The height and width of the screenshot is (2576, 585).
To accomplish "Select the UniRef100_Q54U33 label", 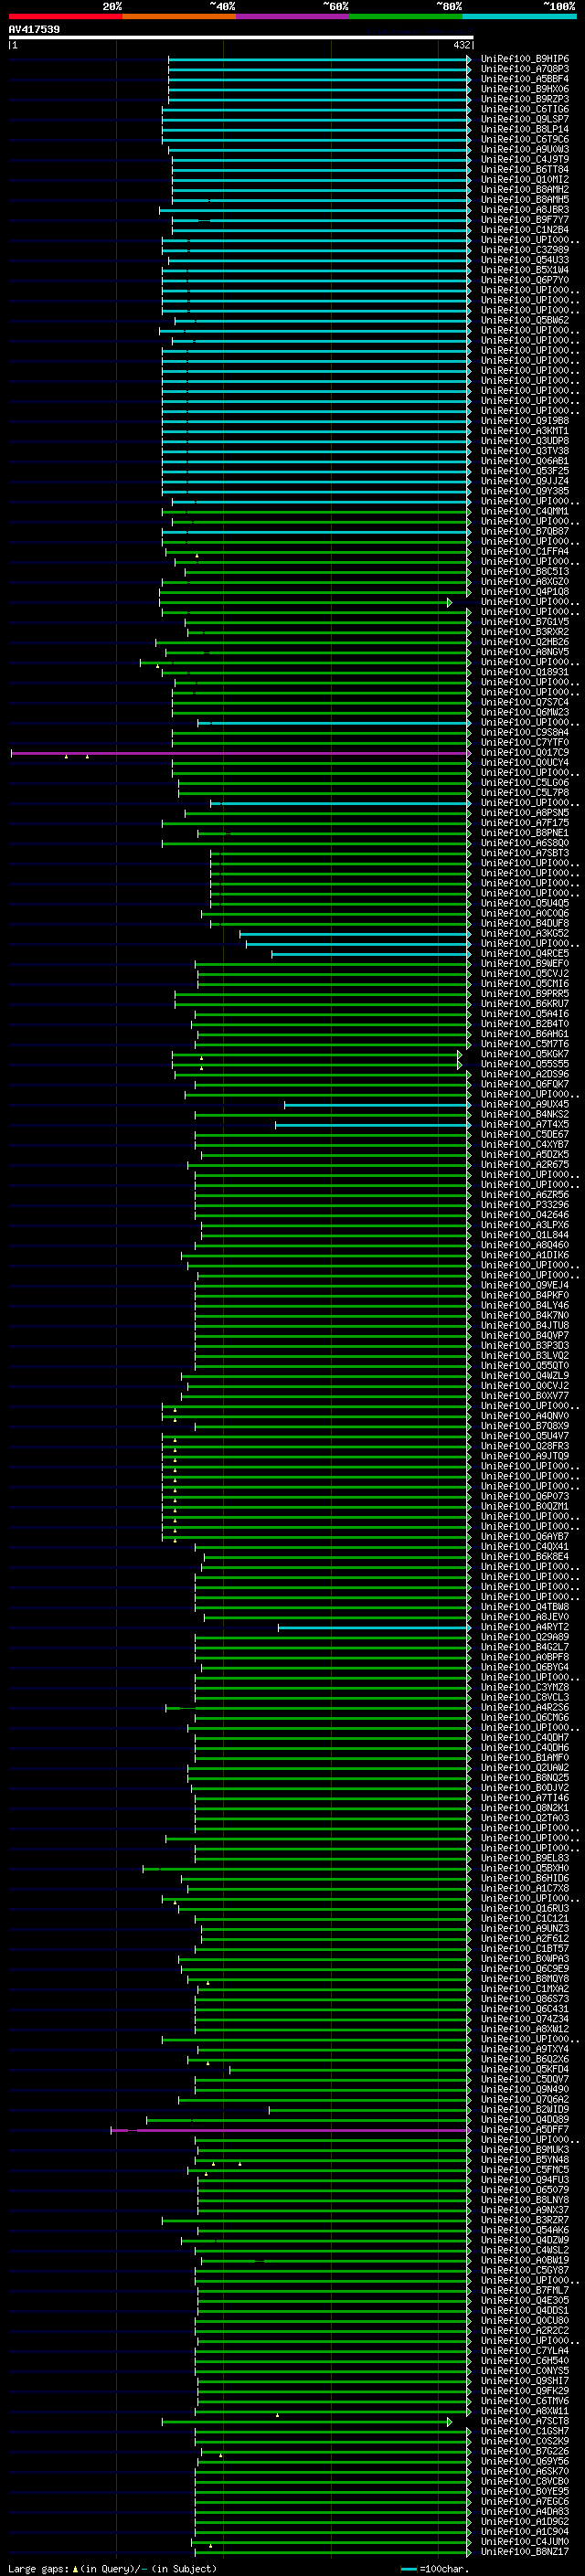I will click(525, 260).
